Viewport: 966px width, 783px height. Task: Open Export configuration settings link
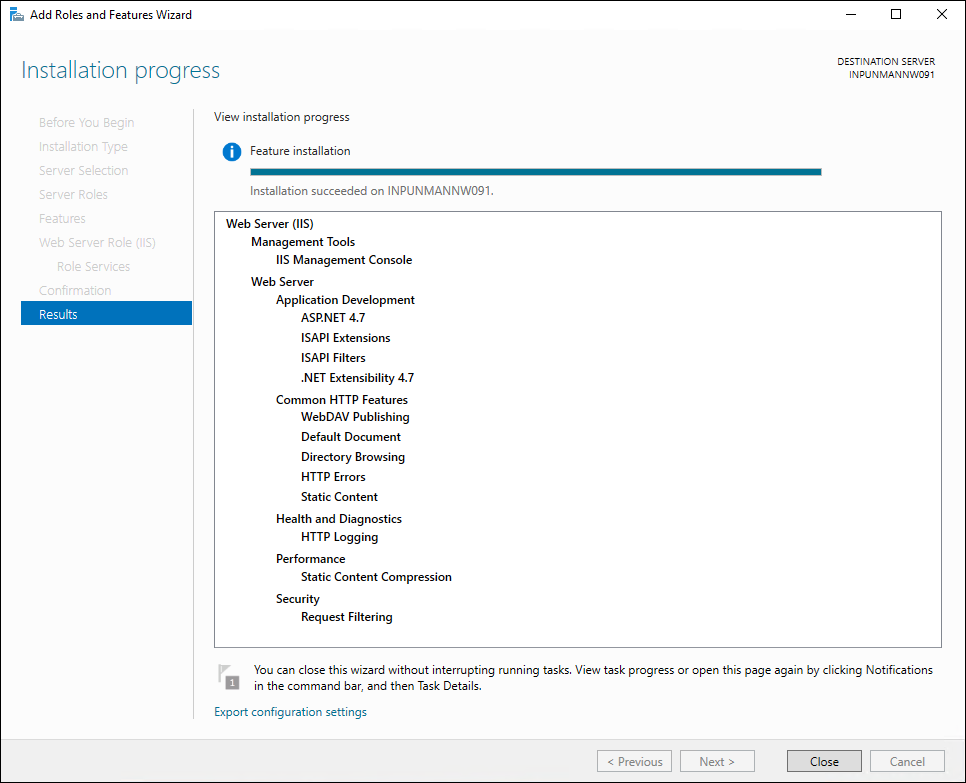[290, 712]
